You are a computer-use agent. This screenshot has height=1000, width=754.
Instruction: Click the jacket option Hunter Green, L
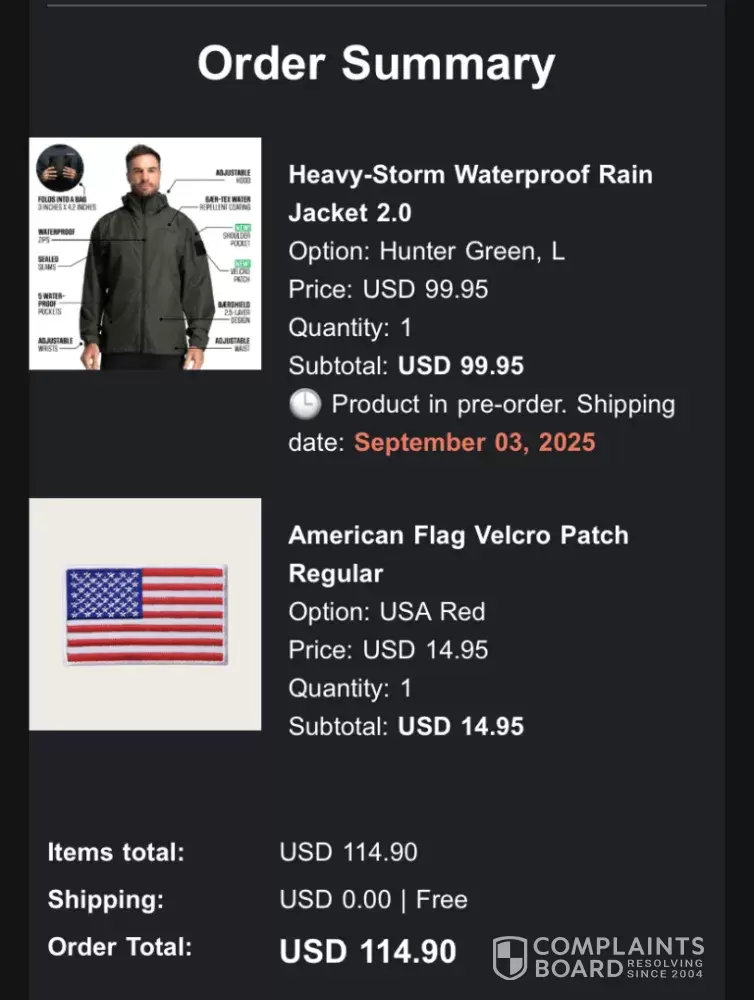click(426, 251)
